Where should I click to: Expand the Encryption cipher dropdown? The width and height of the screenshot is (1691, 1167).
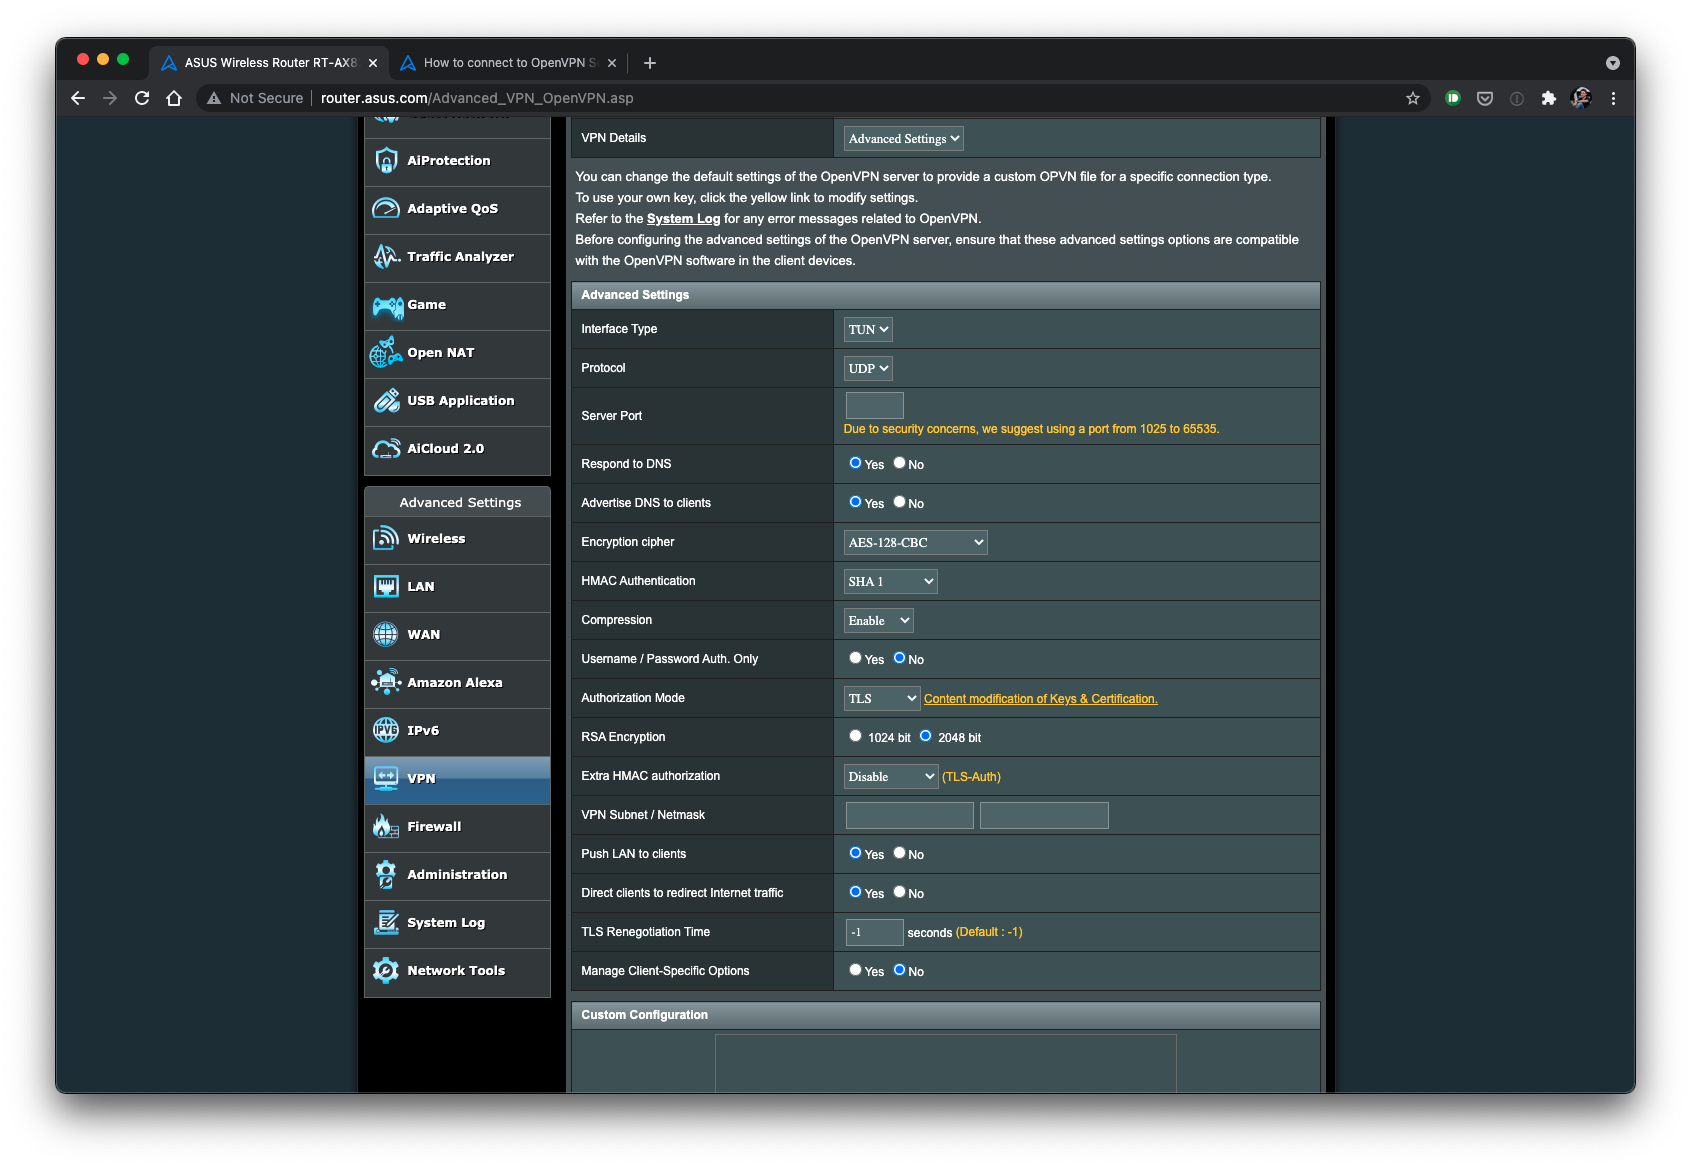click(915, 542)
